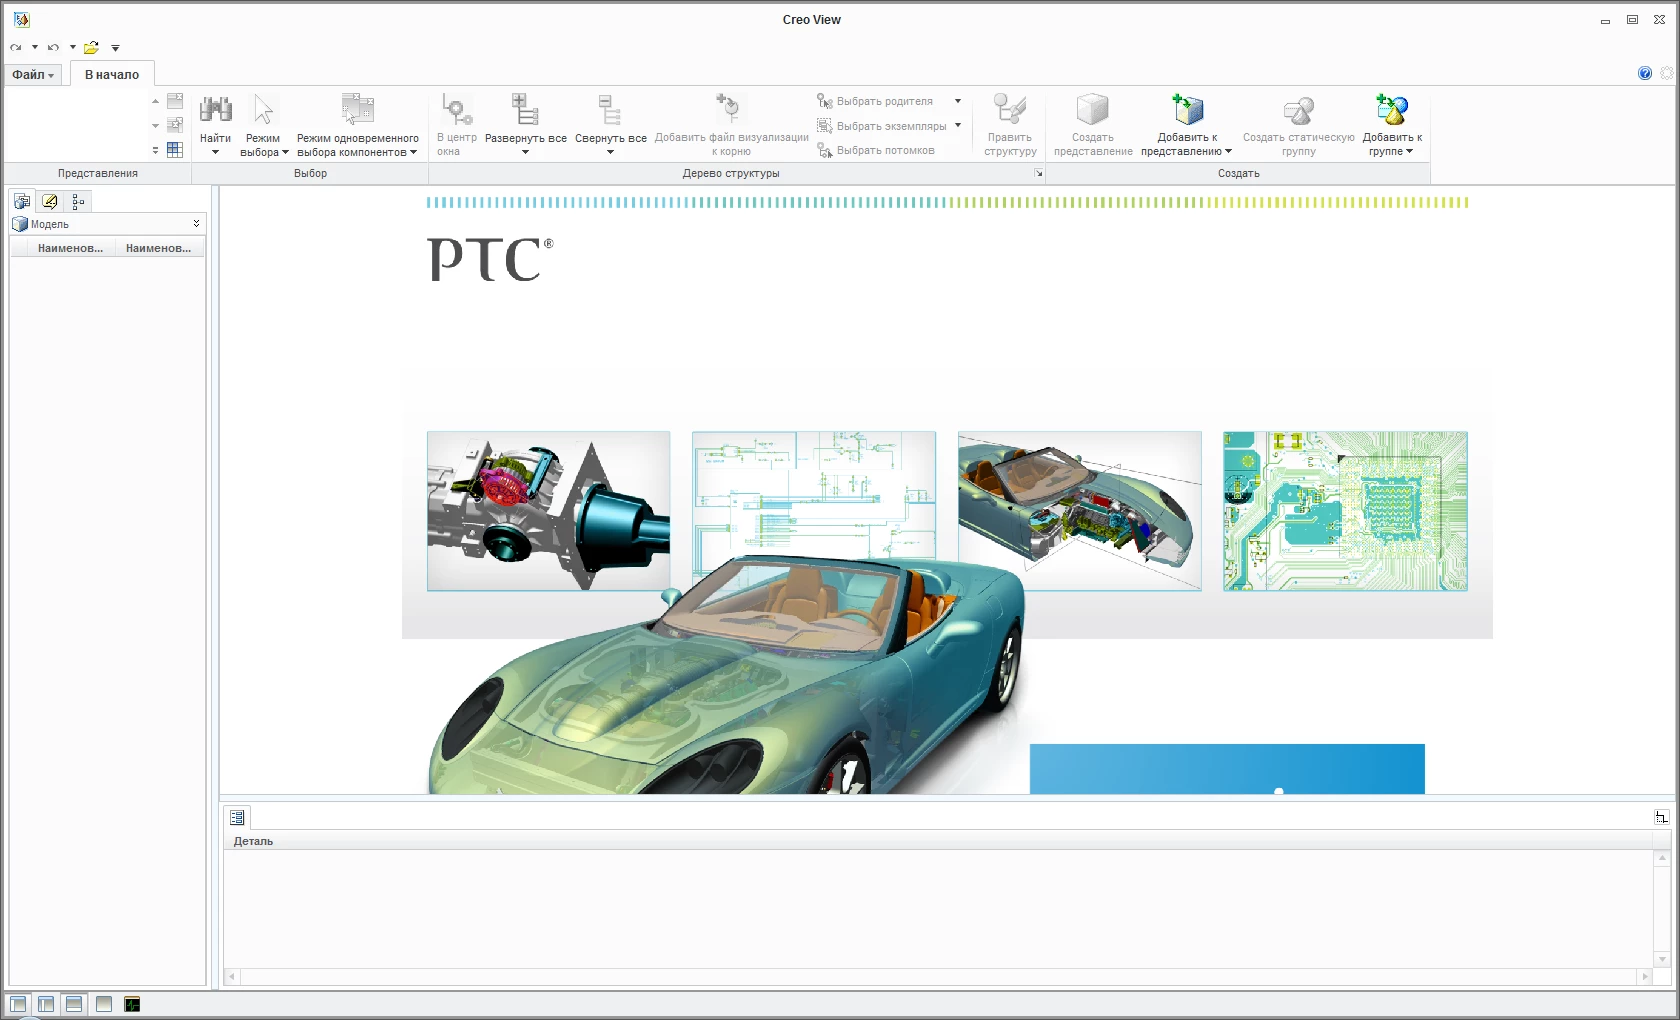Open the Файл menu
Viewport: 1680px width, 1020px height.
[x=33, y=74]
